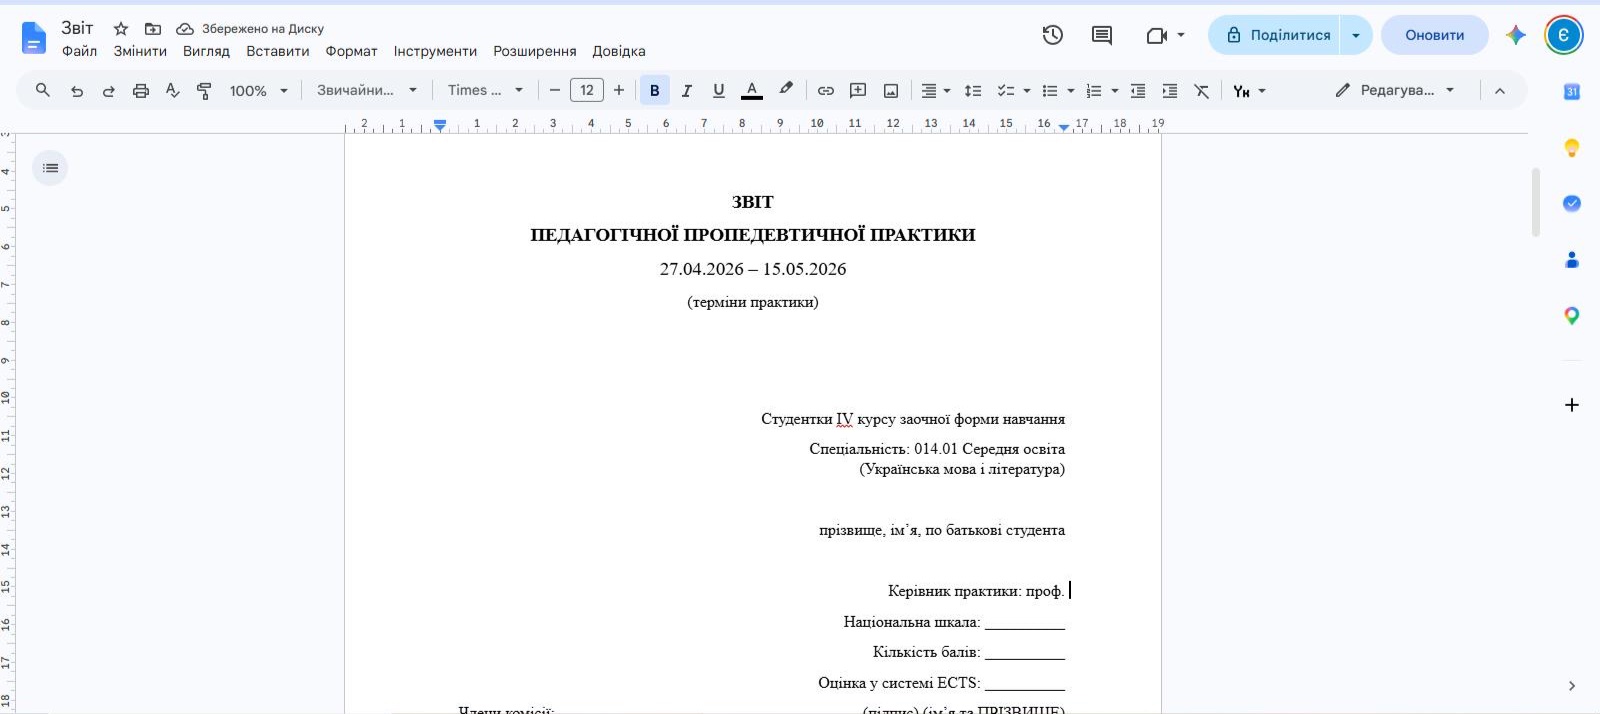The height and width of the screenshot is (714, 1600).
Task: Print the document
Action: pyautogui.click(x=141, y=90)
